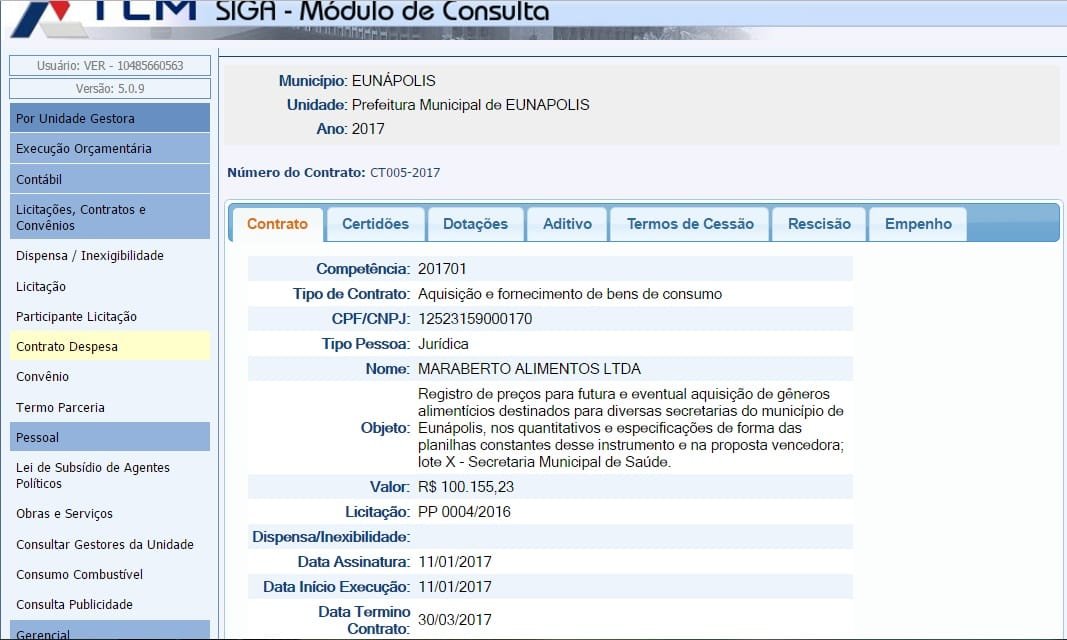
Task: View the Rescisão tab
Action: tap(818, 224)
